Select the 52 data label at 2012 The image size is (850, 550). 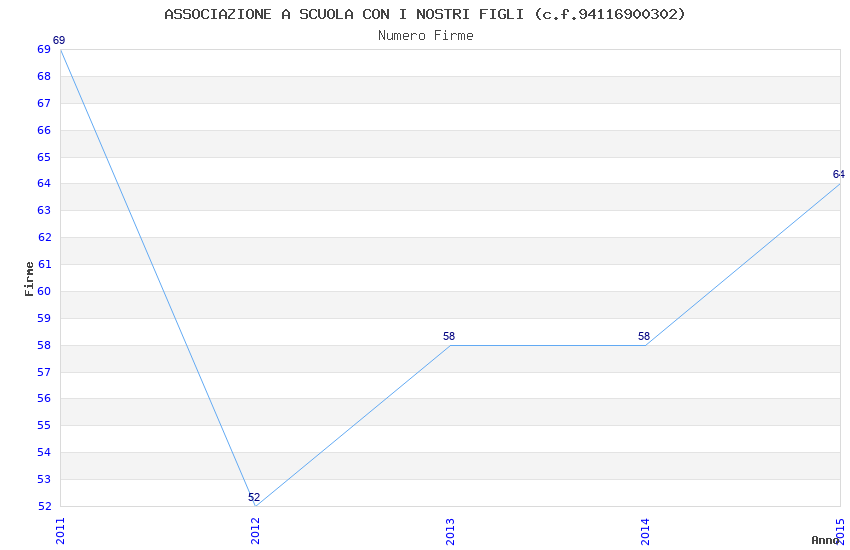point(254,497)
